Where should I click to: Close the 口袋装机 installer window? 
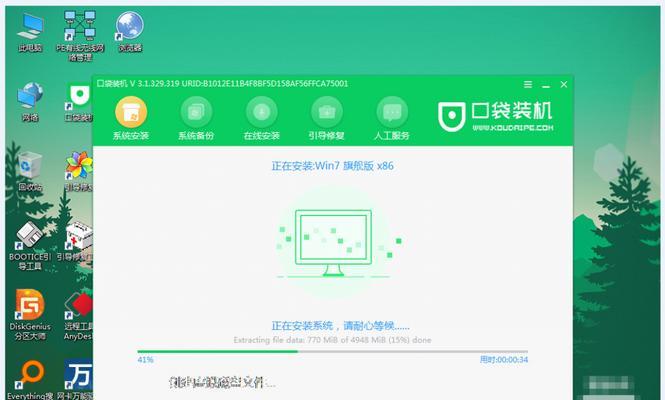tap(564, 84)
